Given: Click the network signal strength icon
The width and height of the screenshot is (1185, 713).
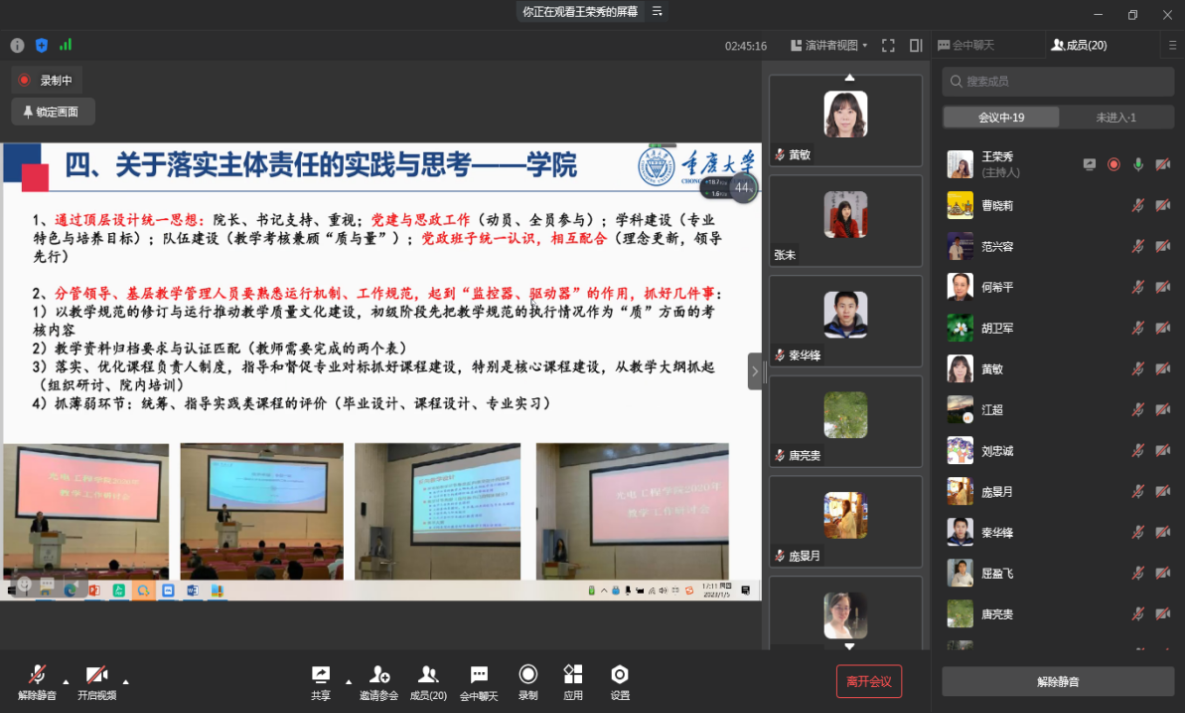Looking at the screenshot, I should 66,45.
